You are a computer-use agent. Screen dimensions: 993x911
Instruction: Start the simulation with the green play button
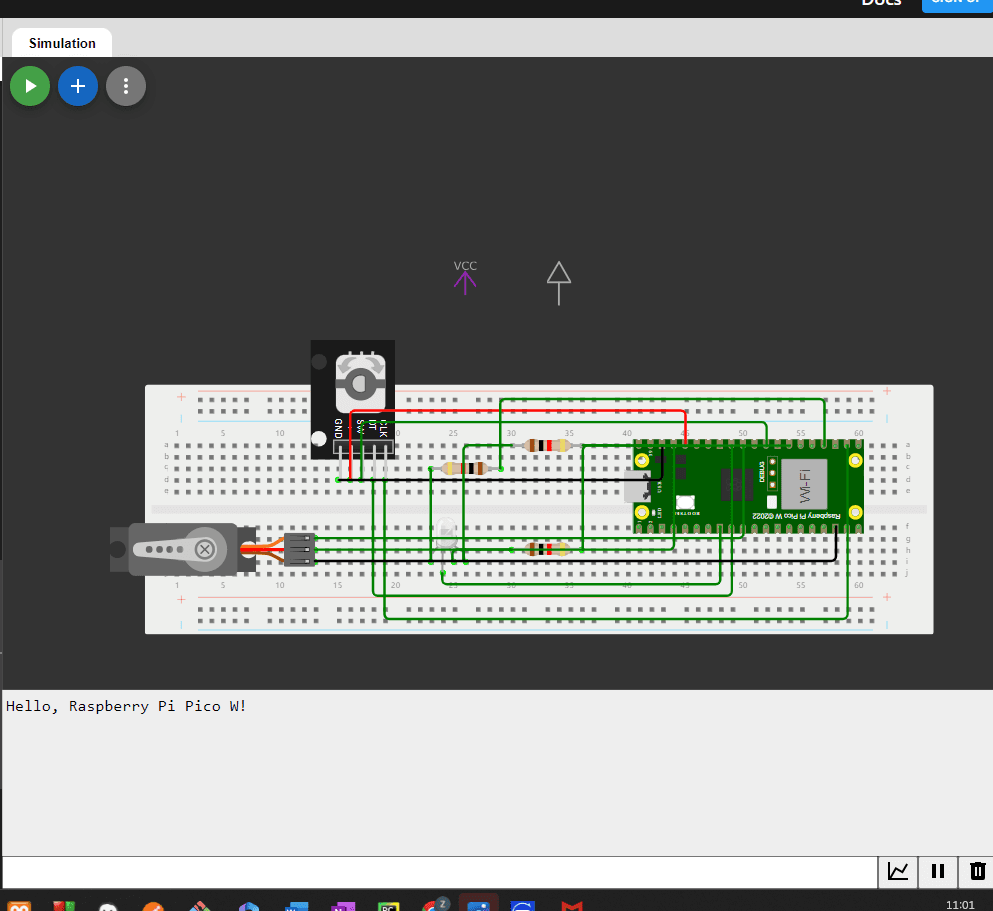pos(30,86)
